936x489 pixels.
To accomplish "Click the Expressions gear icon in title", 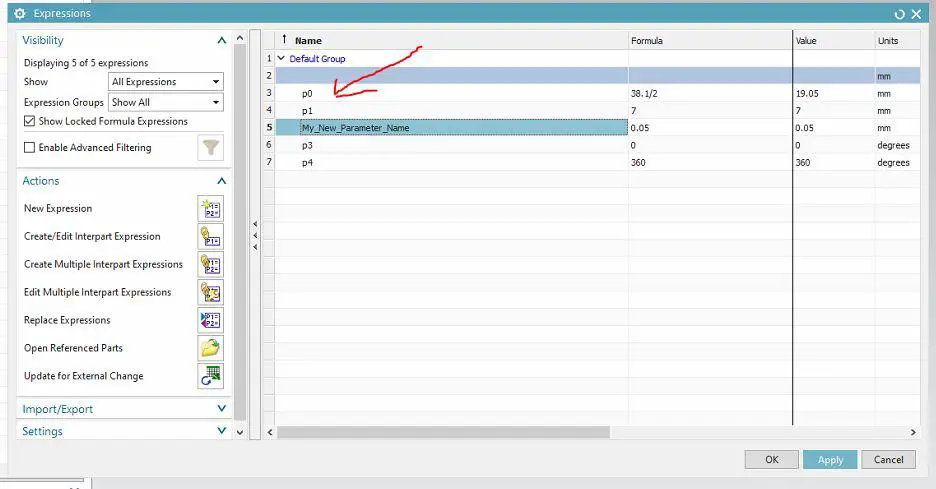I will tap(20, 13).
